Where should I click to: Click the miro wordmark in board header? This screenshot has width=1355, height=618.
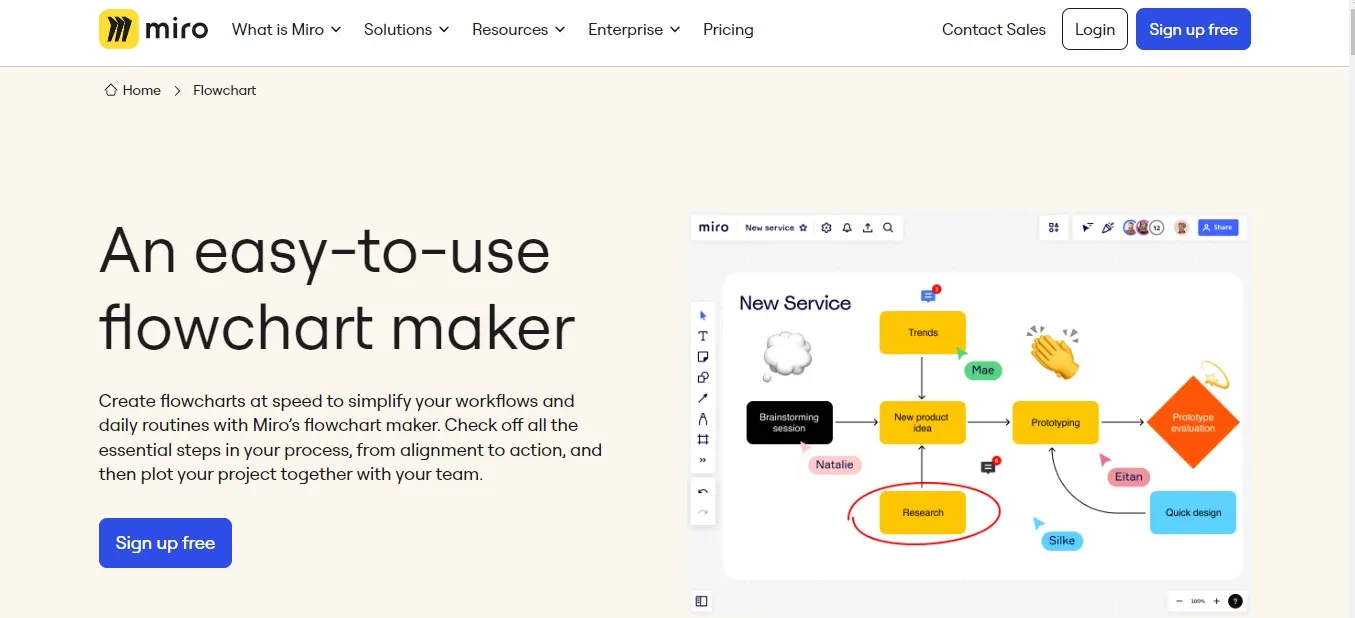tap(714, 228)
